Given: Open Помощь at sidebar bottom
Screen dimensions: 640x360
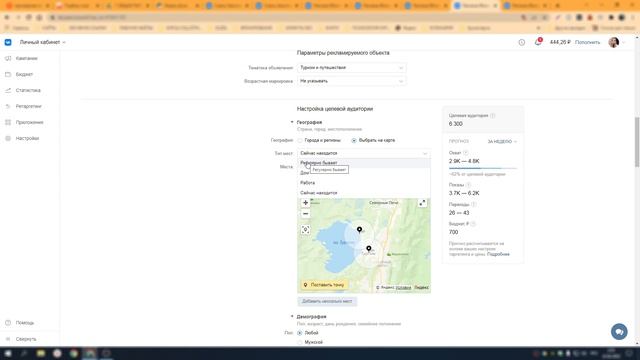Looking at the screenshot, I should point(24,323).
